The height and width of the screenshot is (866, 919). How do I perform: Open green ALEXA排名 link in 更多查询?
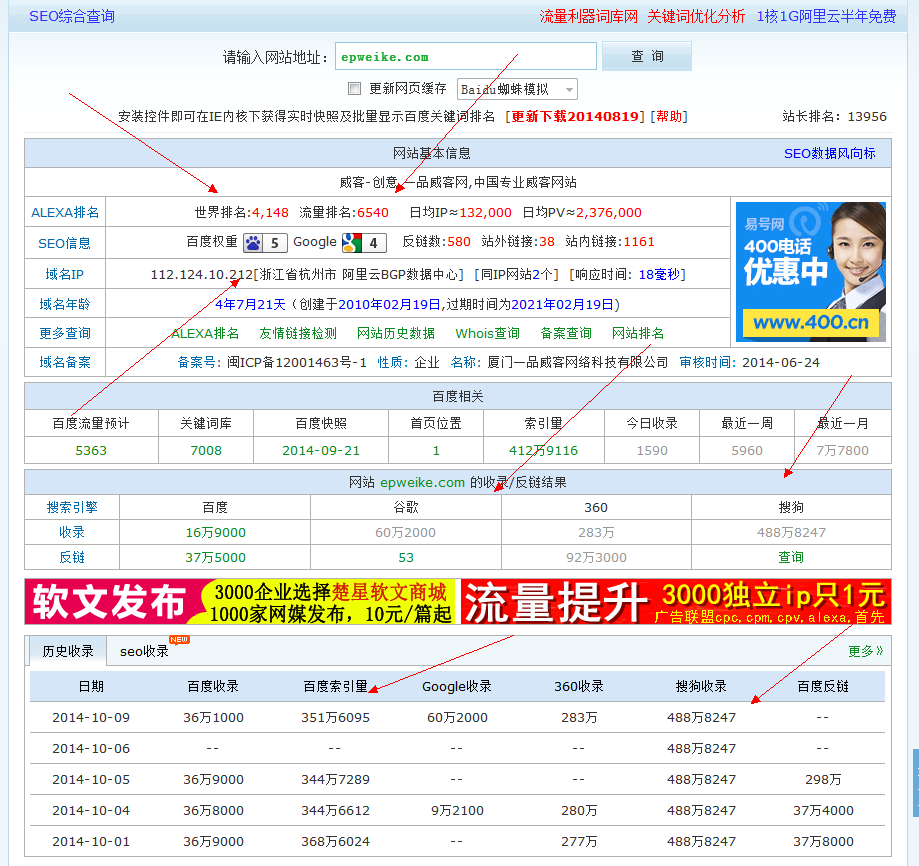click(206, 333)
